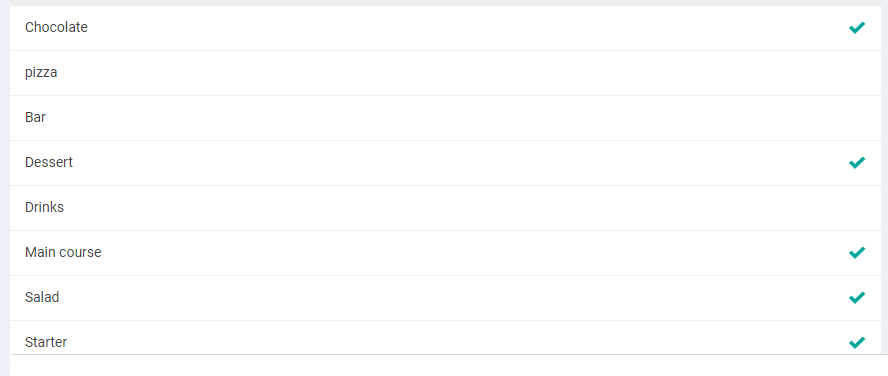Screen dimensions: 888x376
Task: Select the Chocolate category row
Action: click(445, 28)
